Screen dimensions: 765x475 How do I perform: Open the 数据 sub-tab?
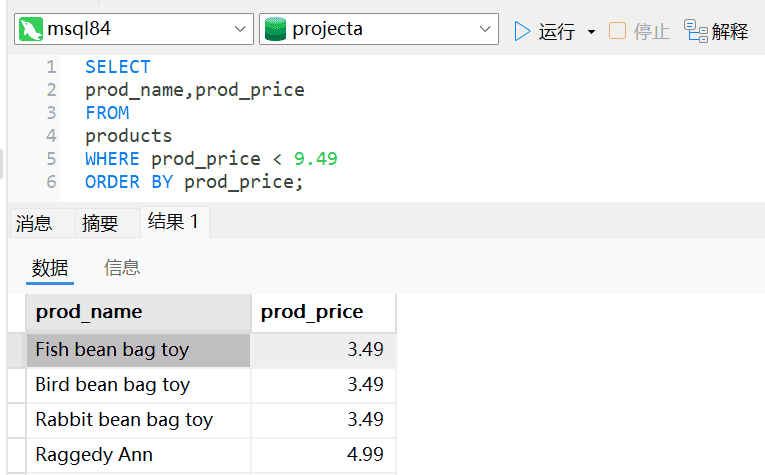pos(50,267)
